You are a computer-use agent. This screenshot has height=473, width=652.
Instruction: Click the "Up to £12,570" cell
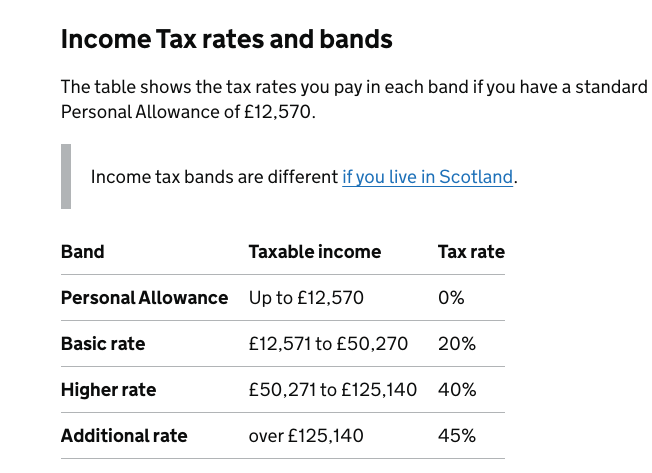(306, 298)
